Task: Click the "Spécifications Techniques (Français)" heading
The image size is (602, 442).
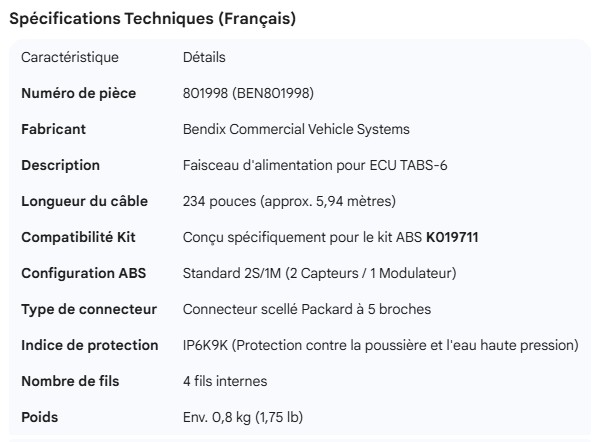Action: coord(152,19)
